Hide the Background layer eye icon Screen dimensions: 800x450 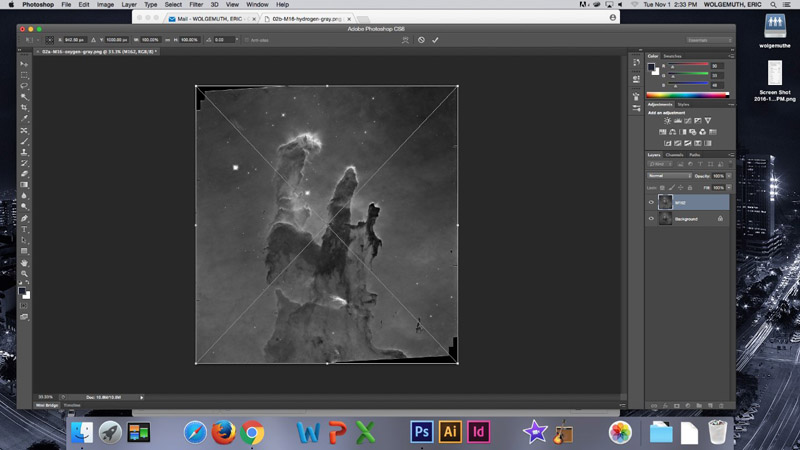652,218
